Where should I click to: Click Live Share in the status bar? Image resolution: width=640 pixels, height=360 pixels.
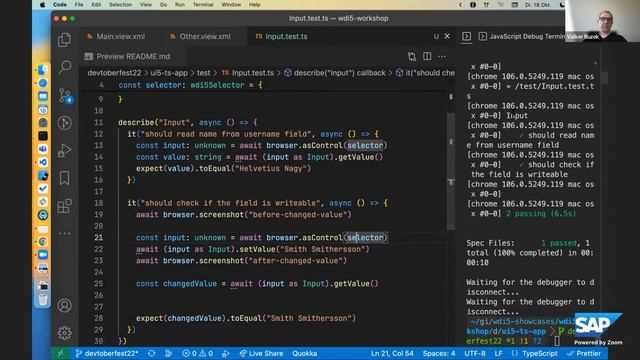261,353
